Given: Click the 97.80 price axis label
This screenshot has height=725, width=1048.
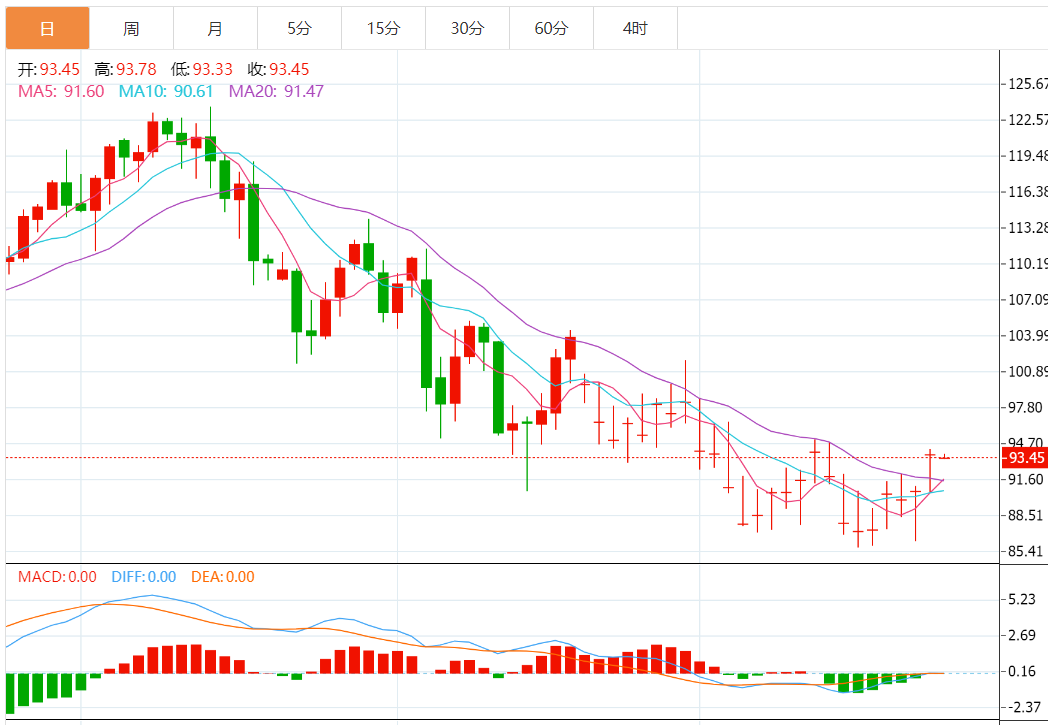Looking at the screenshot, I should point(1024,408).
